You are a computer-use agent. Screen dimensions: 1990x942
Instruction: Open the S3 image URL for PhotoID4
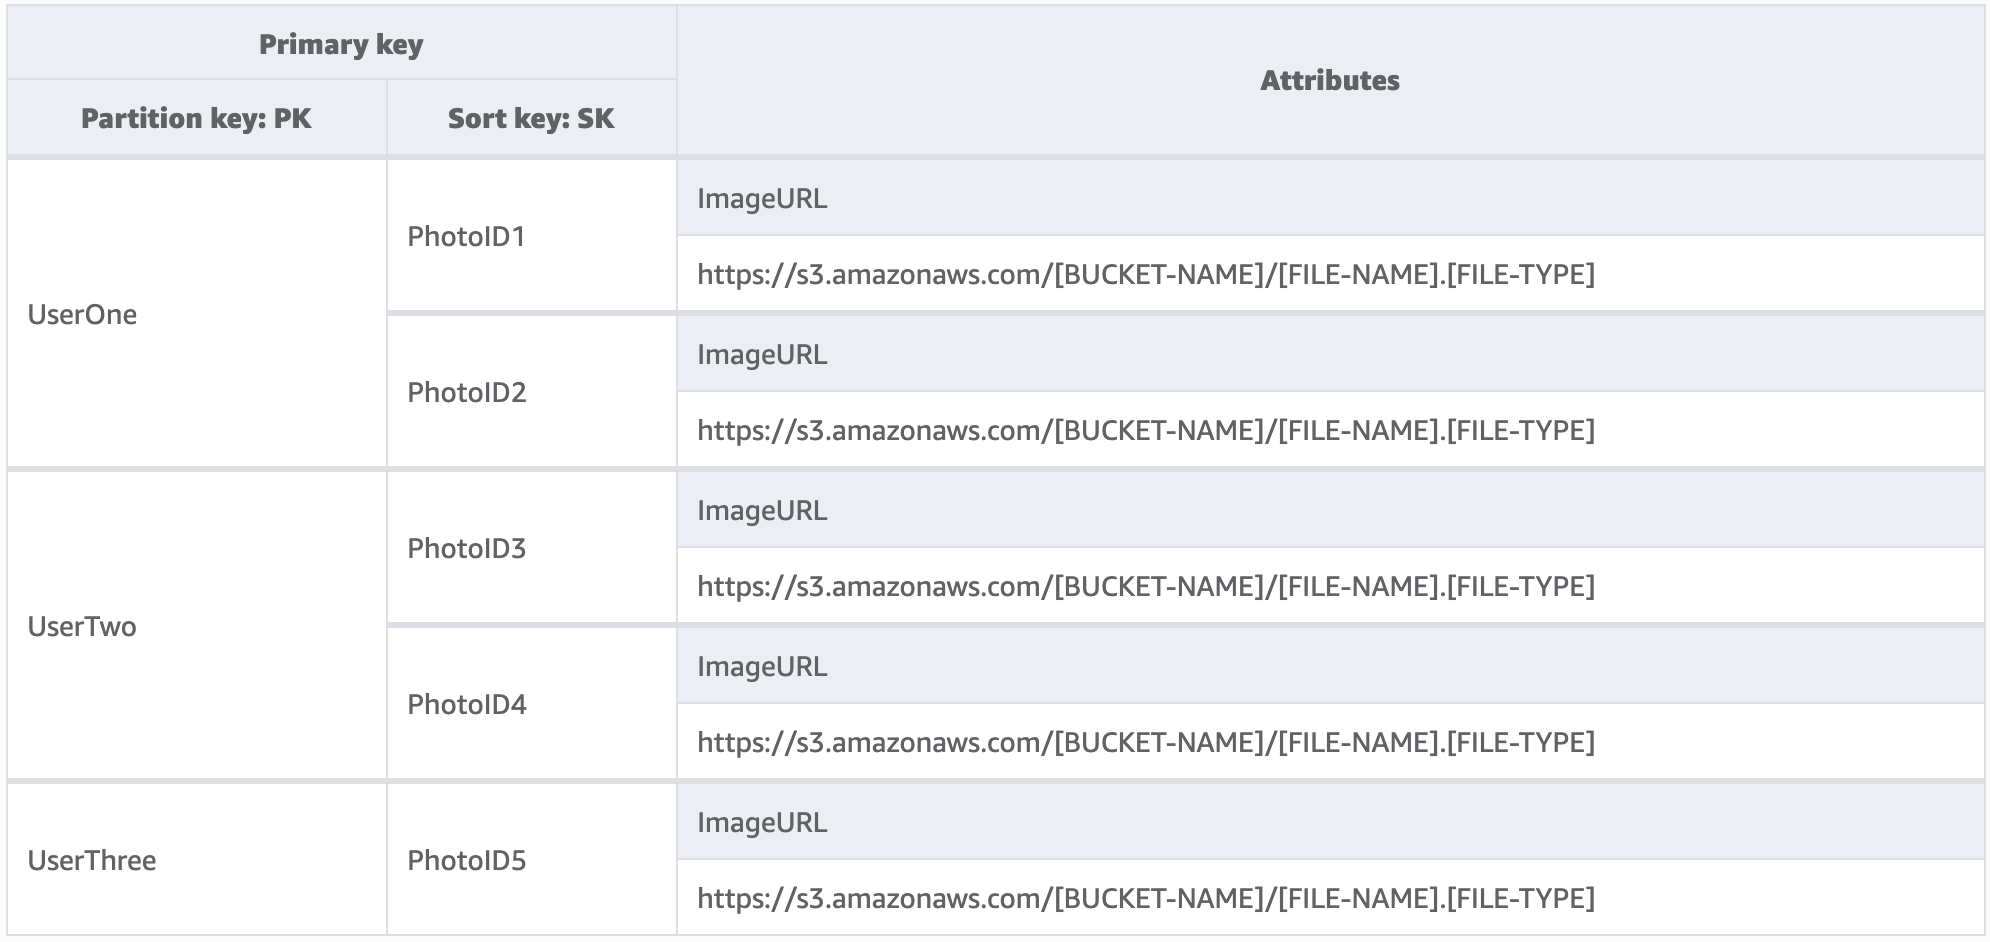click(1145, 743)
